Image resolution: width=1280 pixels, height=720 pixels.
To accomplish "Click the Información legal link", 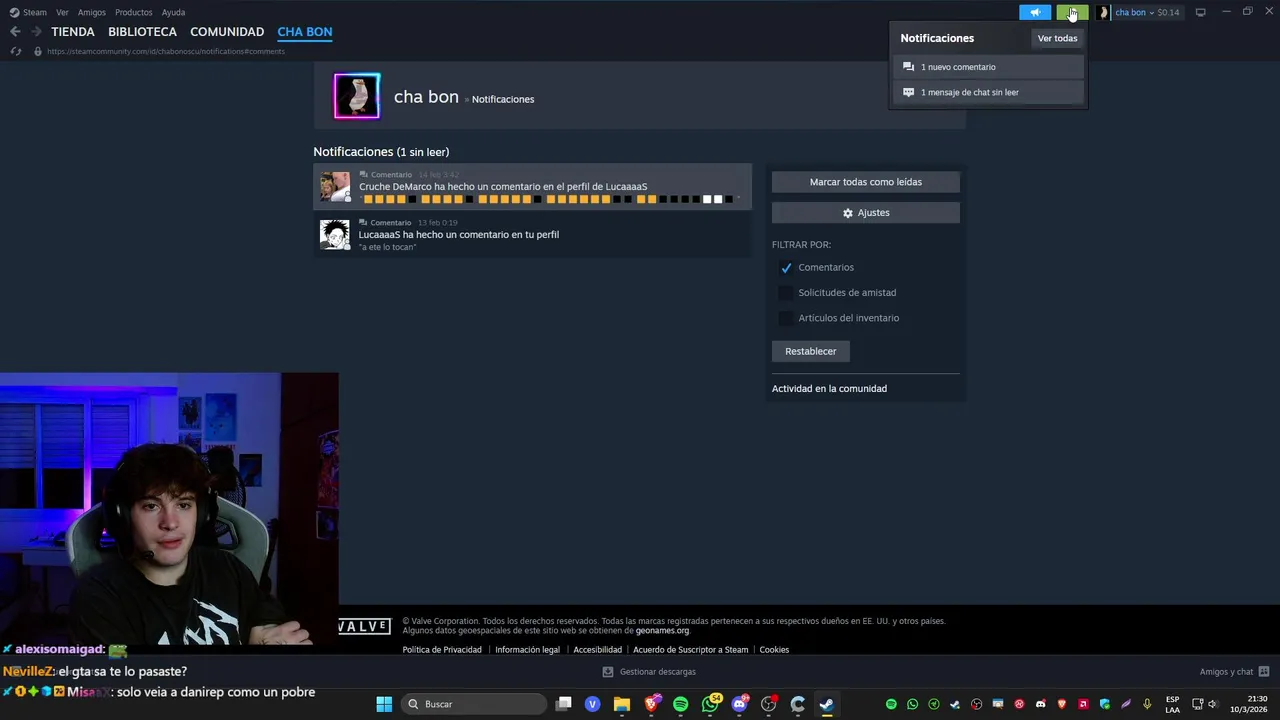I will (527, 650).
